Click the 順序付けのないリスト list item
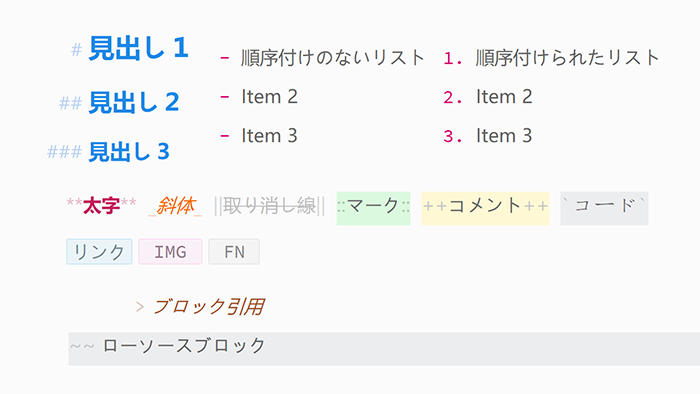Viewport: 700px width, 394px height. click(x=333, y=58)
